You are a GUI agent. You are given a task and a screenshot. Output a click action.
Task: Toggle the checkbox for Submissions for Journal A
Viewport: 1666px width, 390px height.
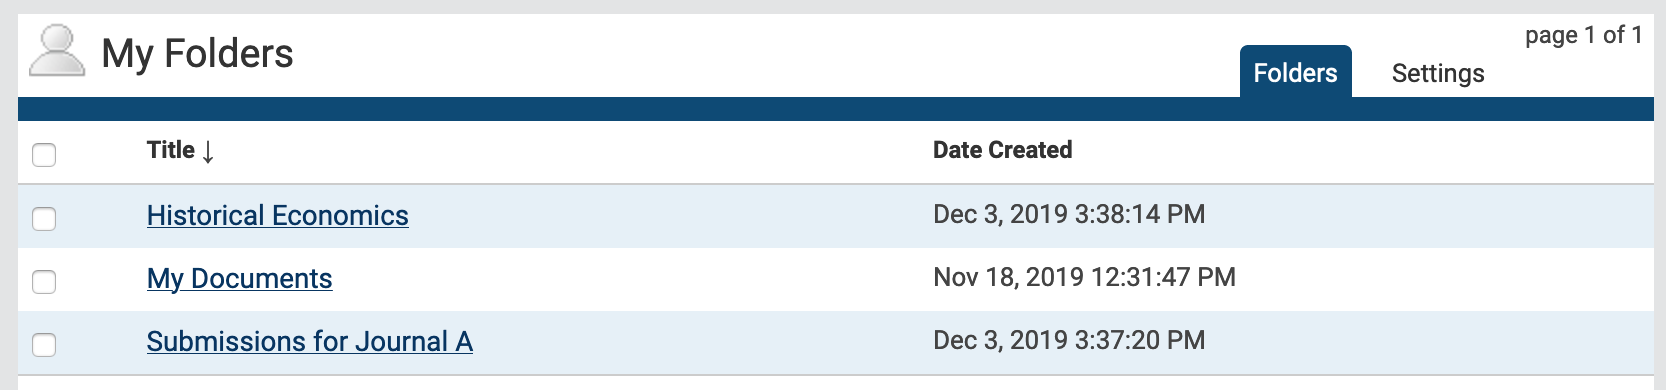click(x=44, y=344)
